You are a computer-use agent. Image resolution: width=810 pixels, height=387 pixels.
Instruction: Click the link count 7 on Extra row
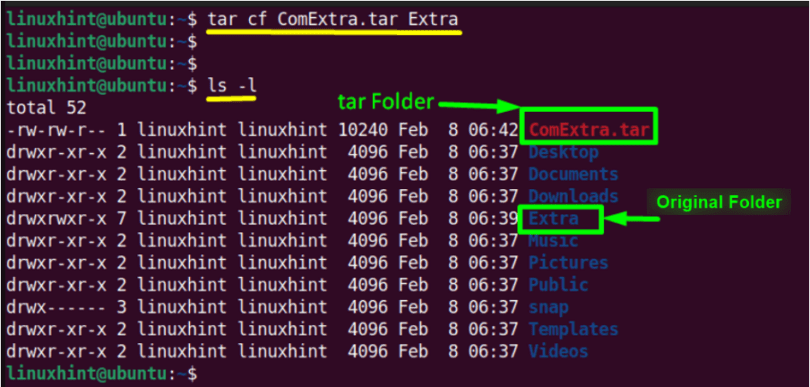click(x=121, y=219)
